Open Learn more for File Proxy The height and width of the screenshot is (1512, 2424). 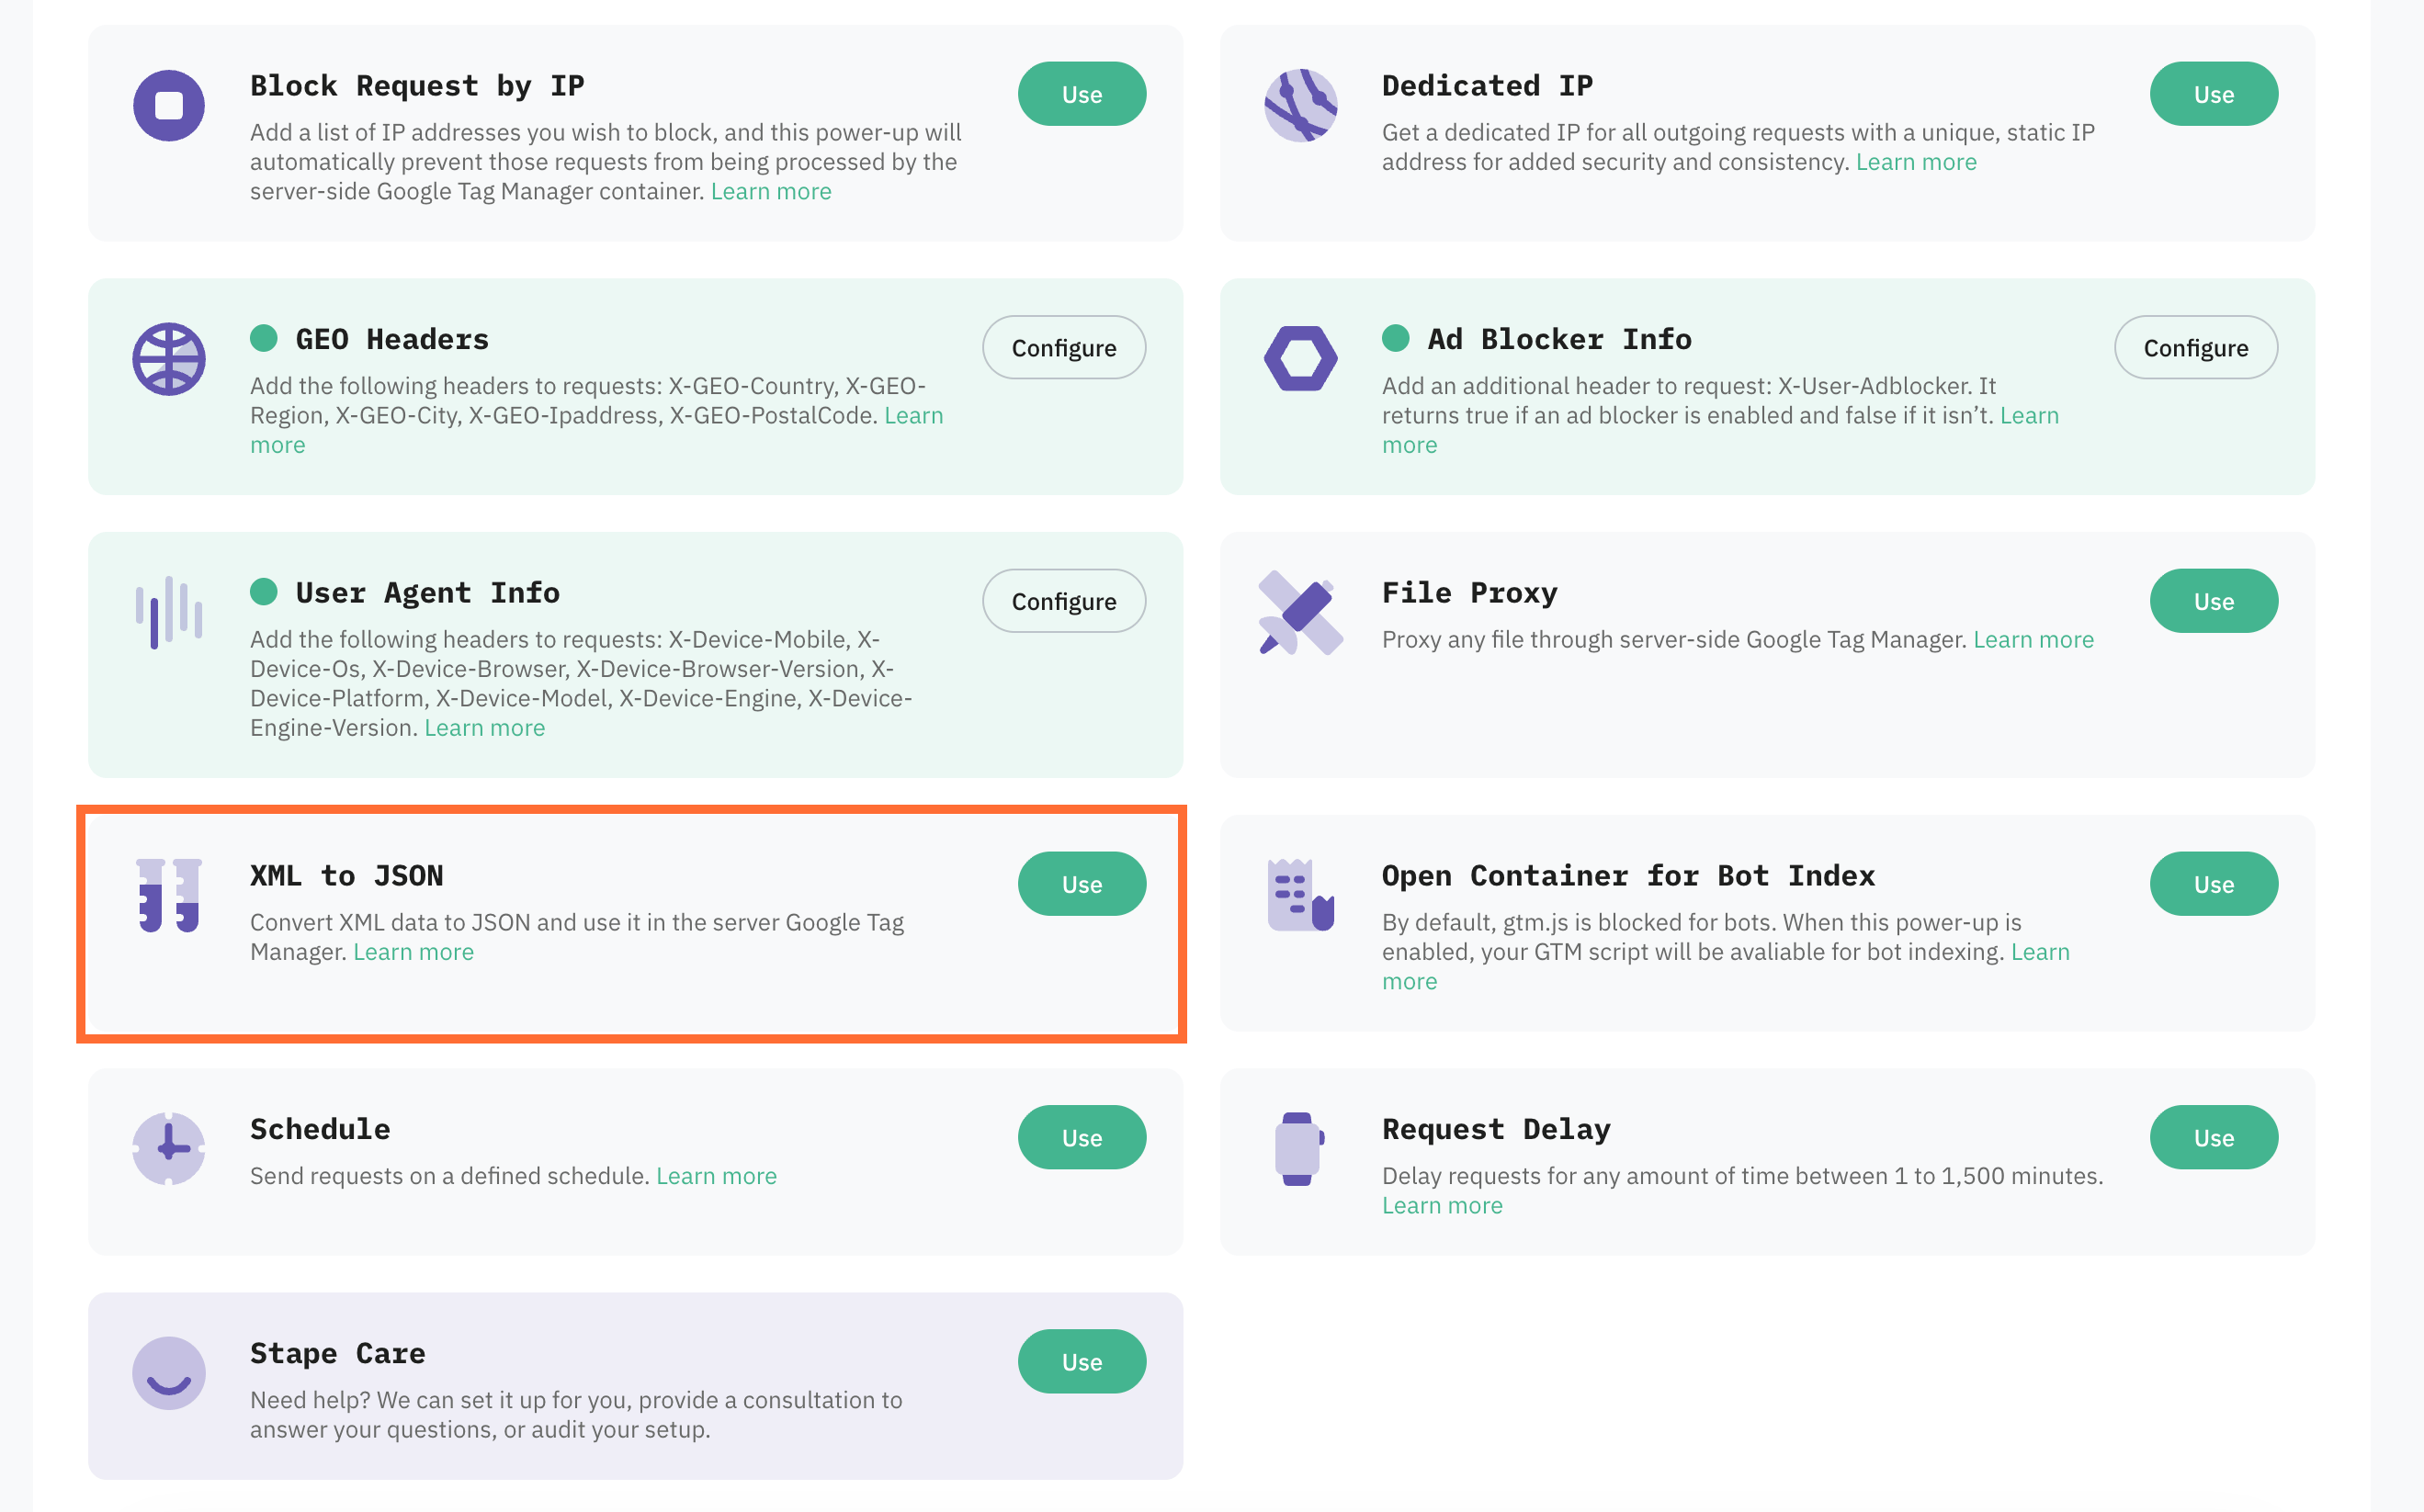[x=2033, y=640]
